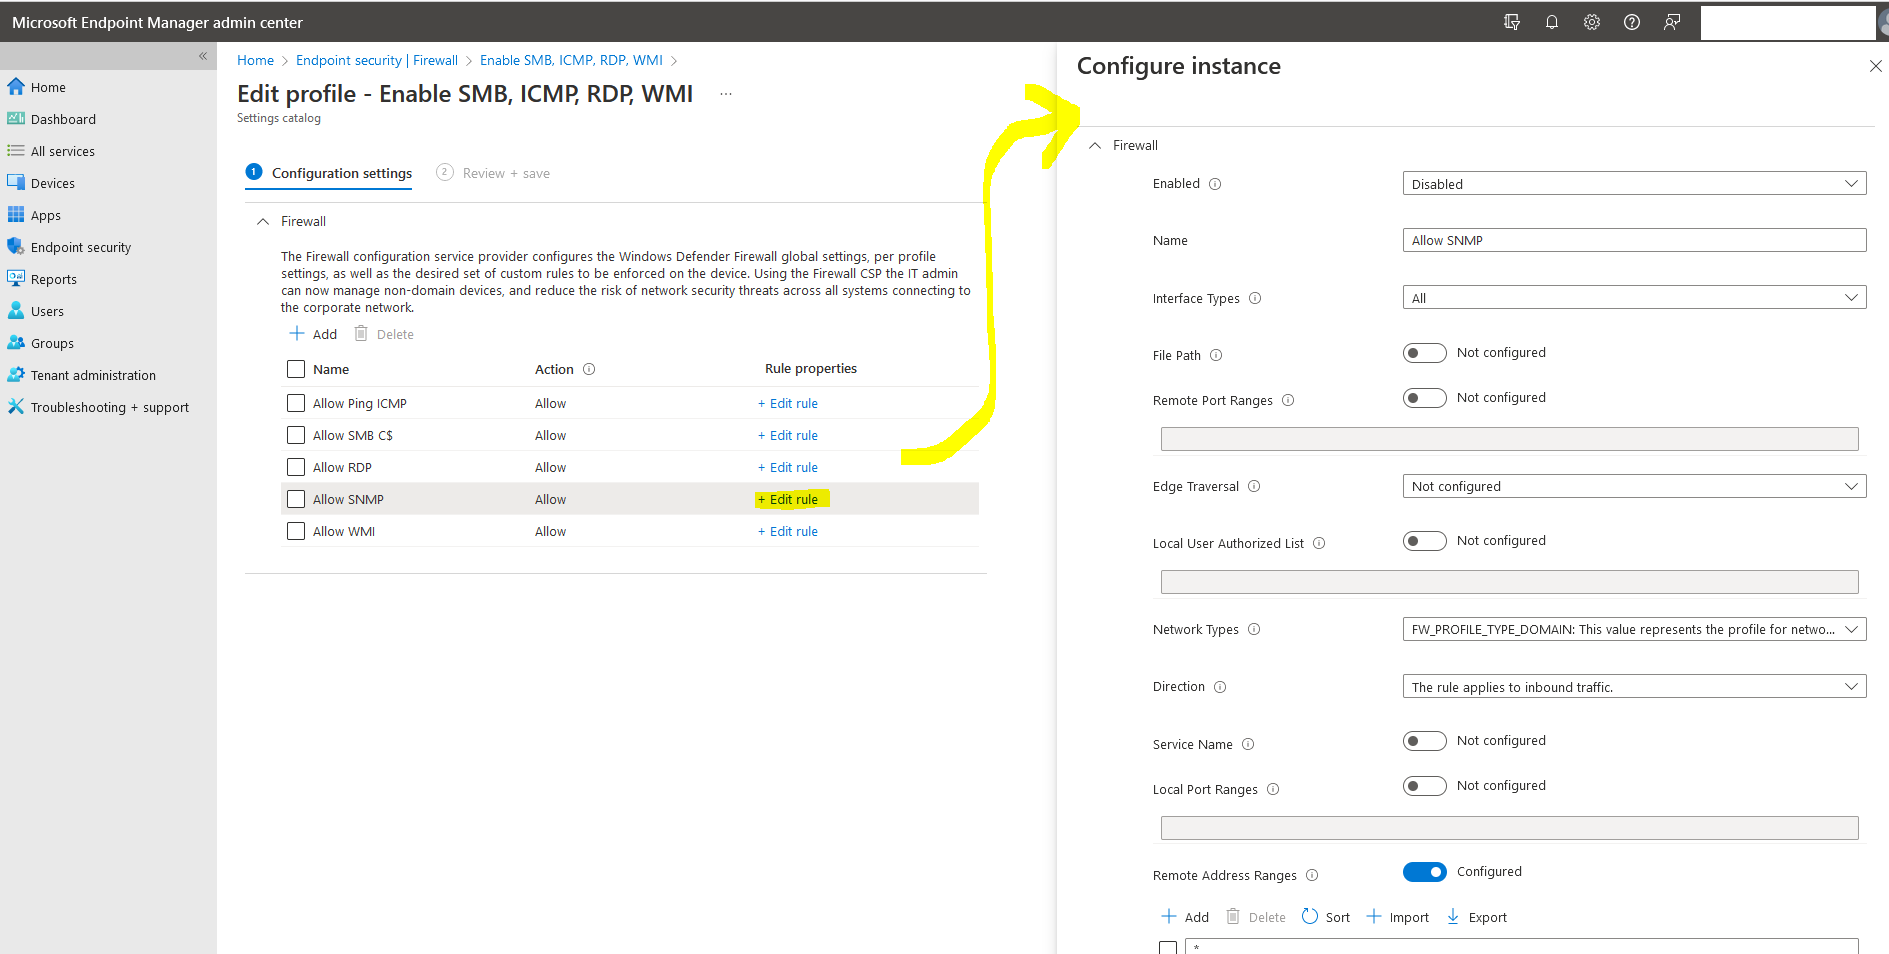Viewport: 1889px width, 954px height.
Task: Select Review + save step tab
Action: pyautogui.click(x=493, y=173)
